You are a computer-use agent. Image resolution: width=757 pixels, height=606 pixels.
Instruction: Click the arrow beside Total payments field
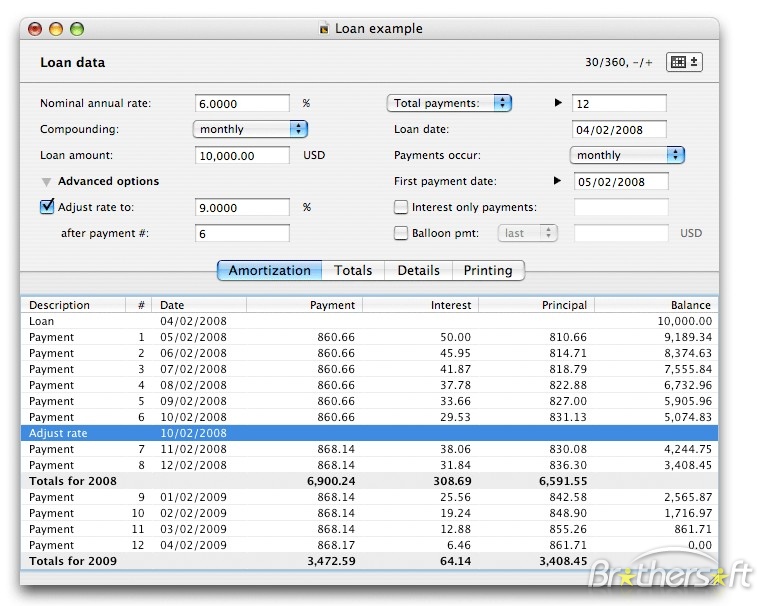[558, 103]
